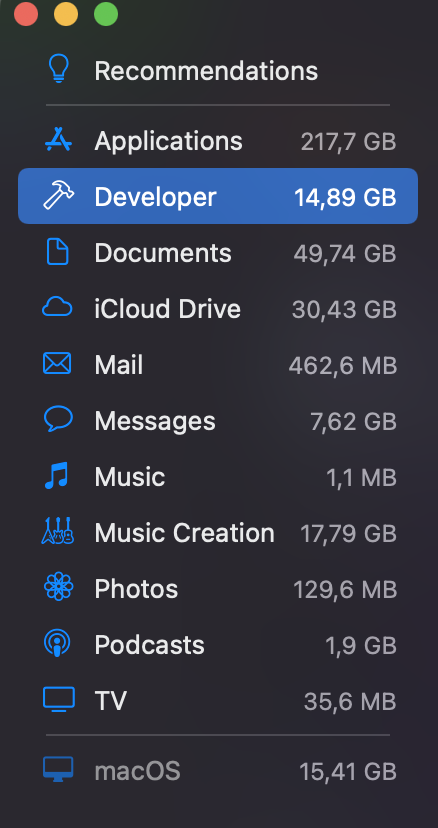This screenshot has height=828, width=438.
Task: Click the Documents page icon
Action: 58,252
